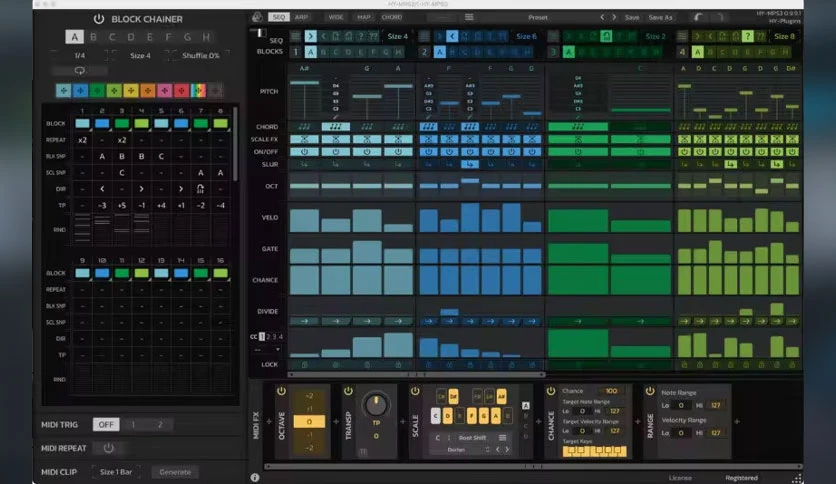This screenshot has width=836, height=484.
Task: Select CC lane 1
Action: click(262, 336)
